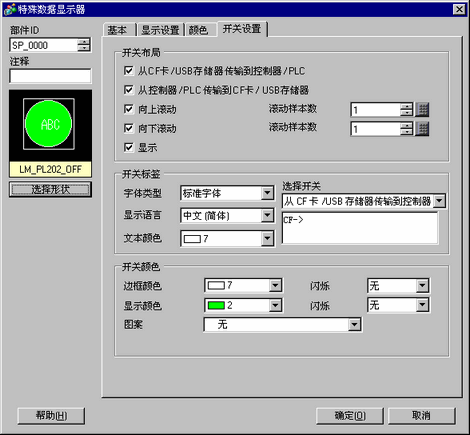Screen dimensions: 470x435
Task: Switch to the 基本 tab
Action: tap(119, 30)
